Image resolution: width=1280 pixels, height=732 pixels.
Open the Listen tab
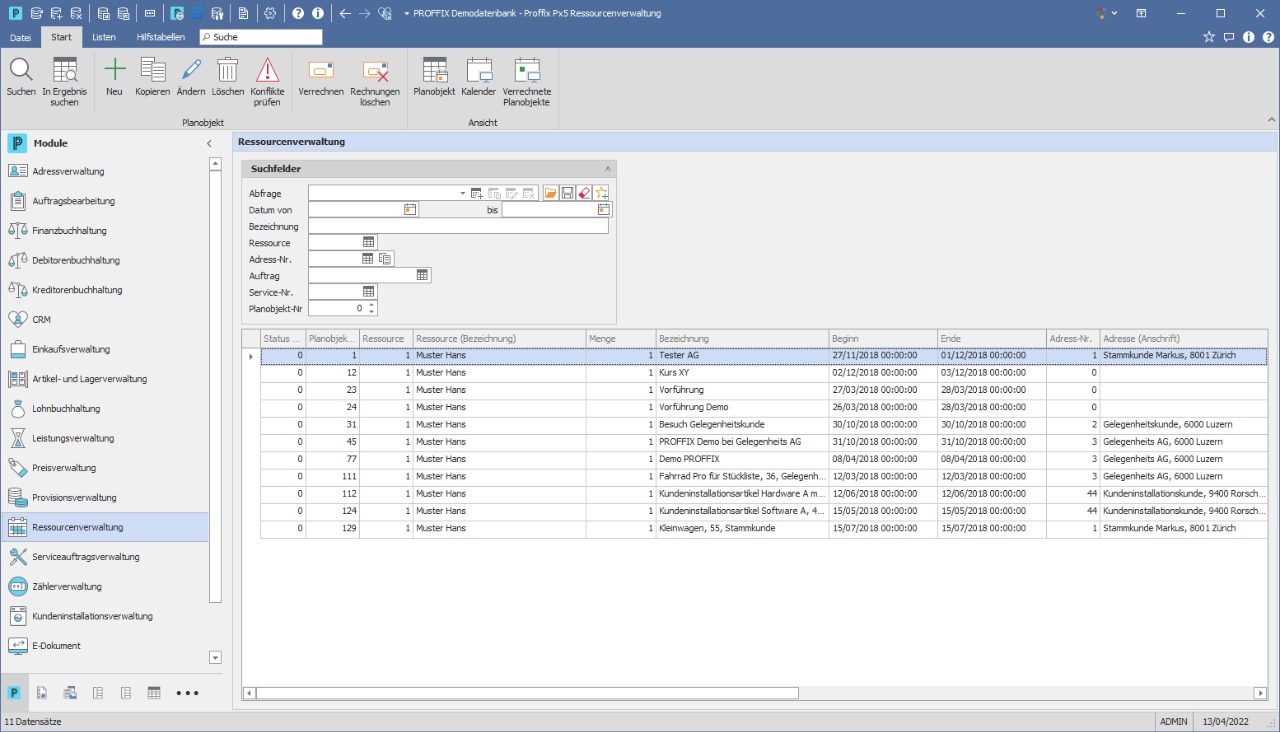click(x=104, y=37)
